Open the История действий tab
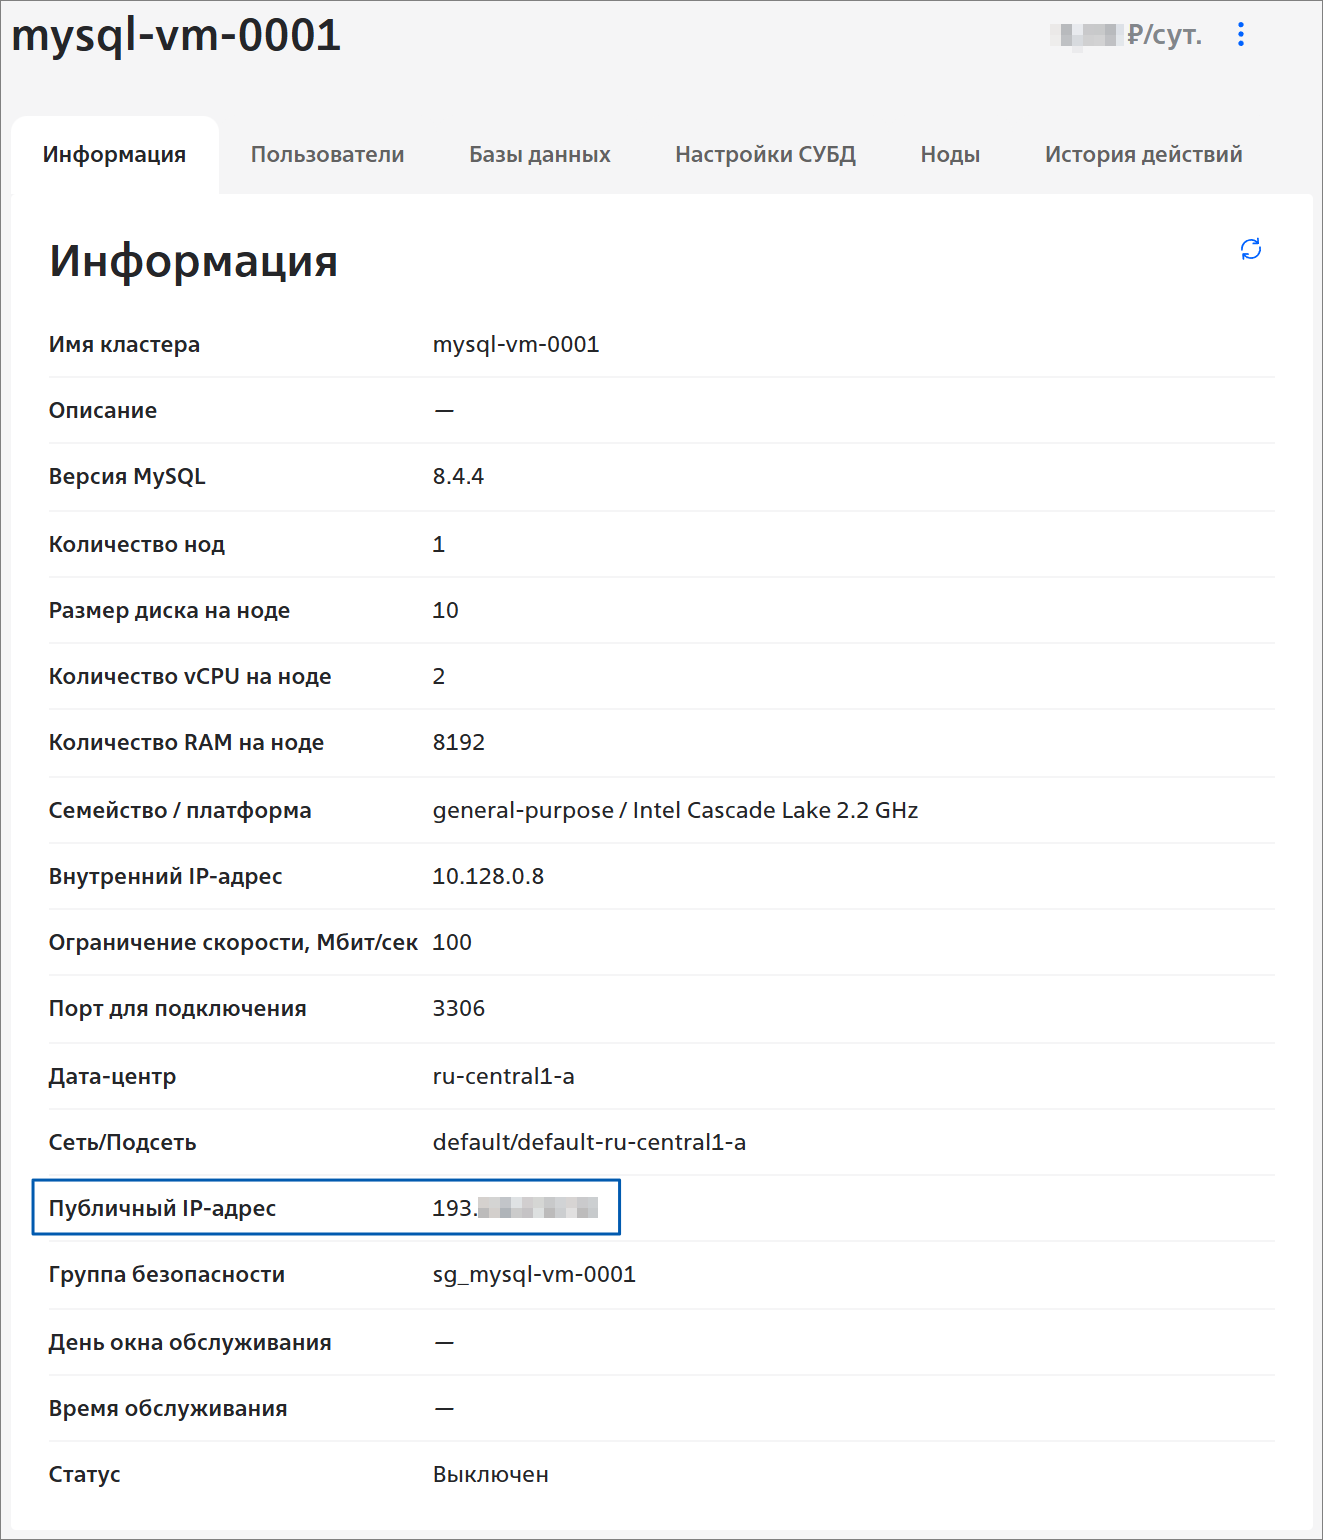 tap(1143, 155)
